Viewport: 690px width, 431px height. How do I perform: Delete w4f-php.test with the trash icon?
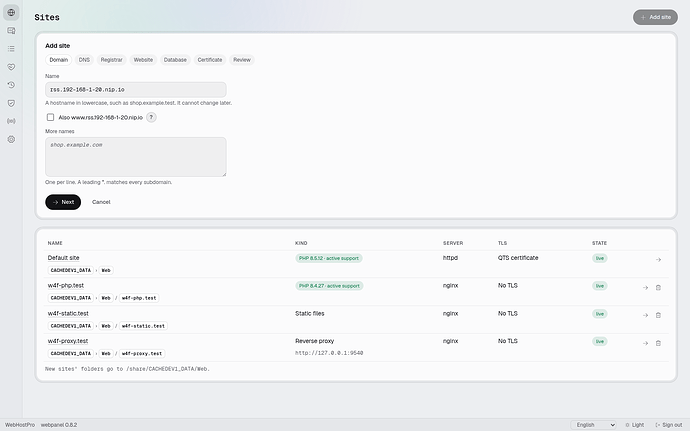pos(658,287)
